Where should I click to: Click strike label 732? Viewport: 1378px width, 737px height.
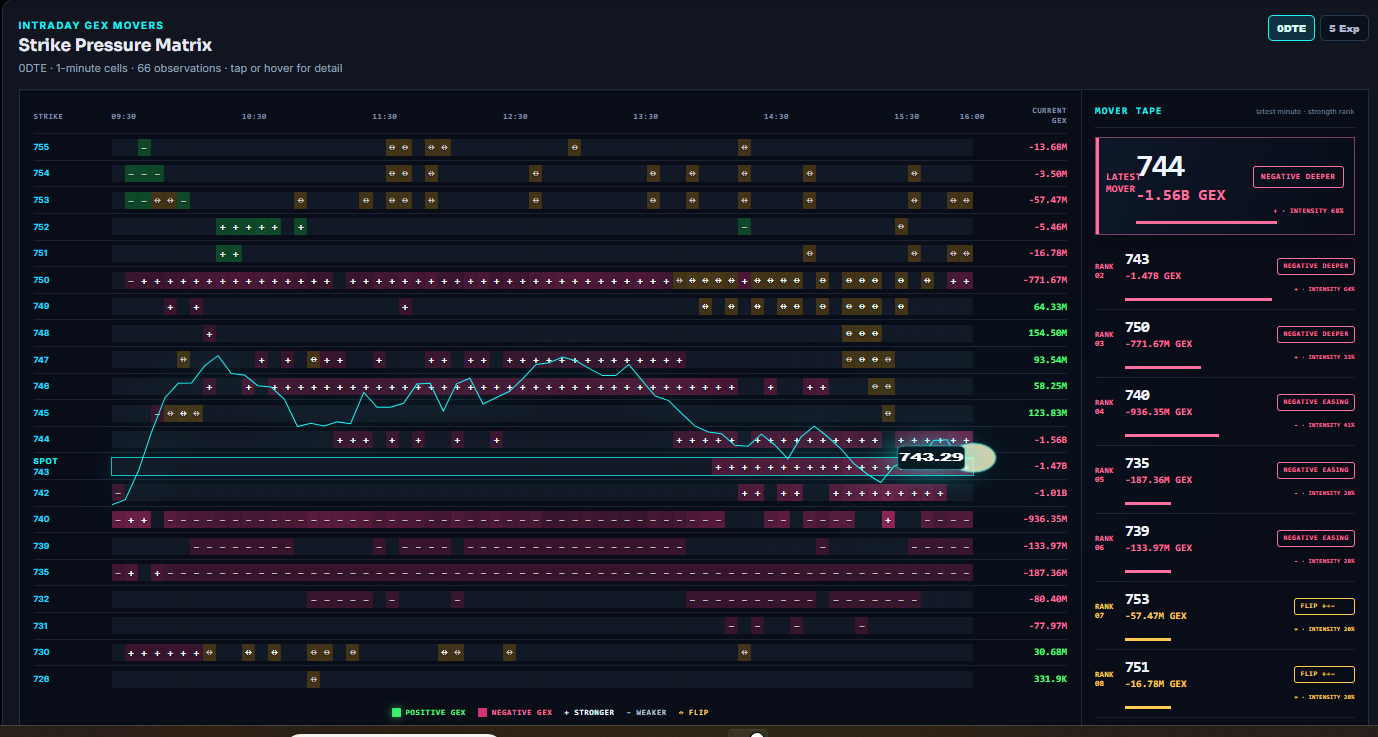[x=41, y=599]
